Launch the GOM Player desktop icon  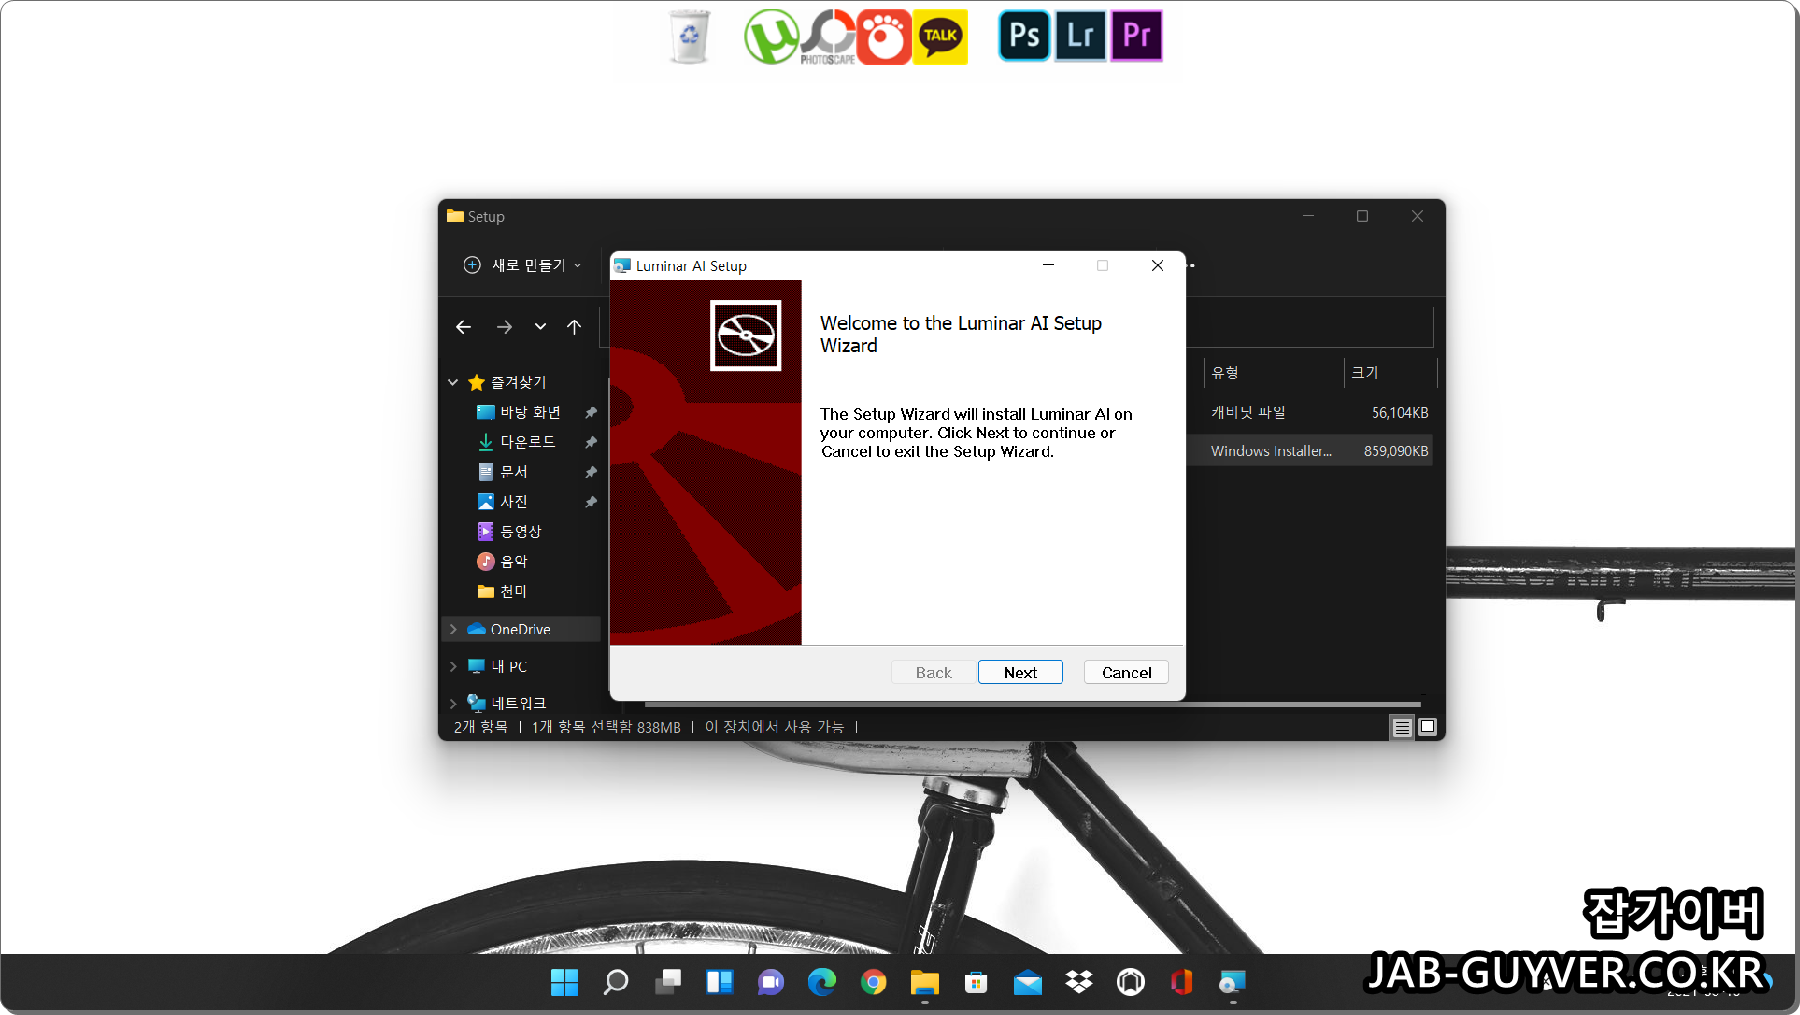pyautogui.click(x=884, y=37)
